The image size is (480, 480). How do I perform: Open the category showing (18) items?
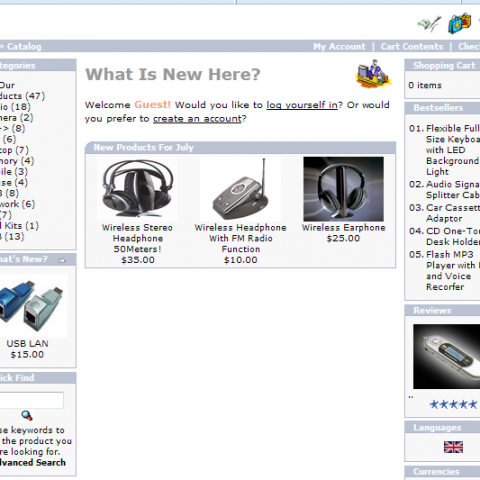pyautogui.click(x=15, y=107)
